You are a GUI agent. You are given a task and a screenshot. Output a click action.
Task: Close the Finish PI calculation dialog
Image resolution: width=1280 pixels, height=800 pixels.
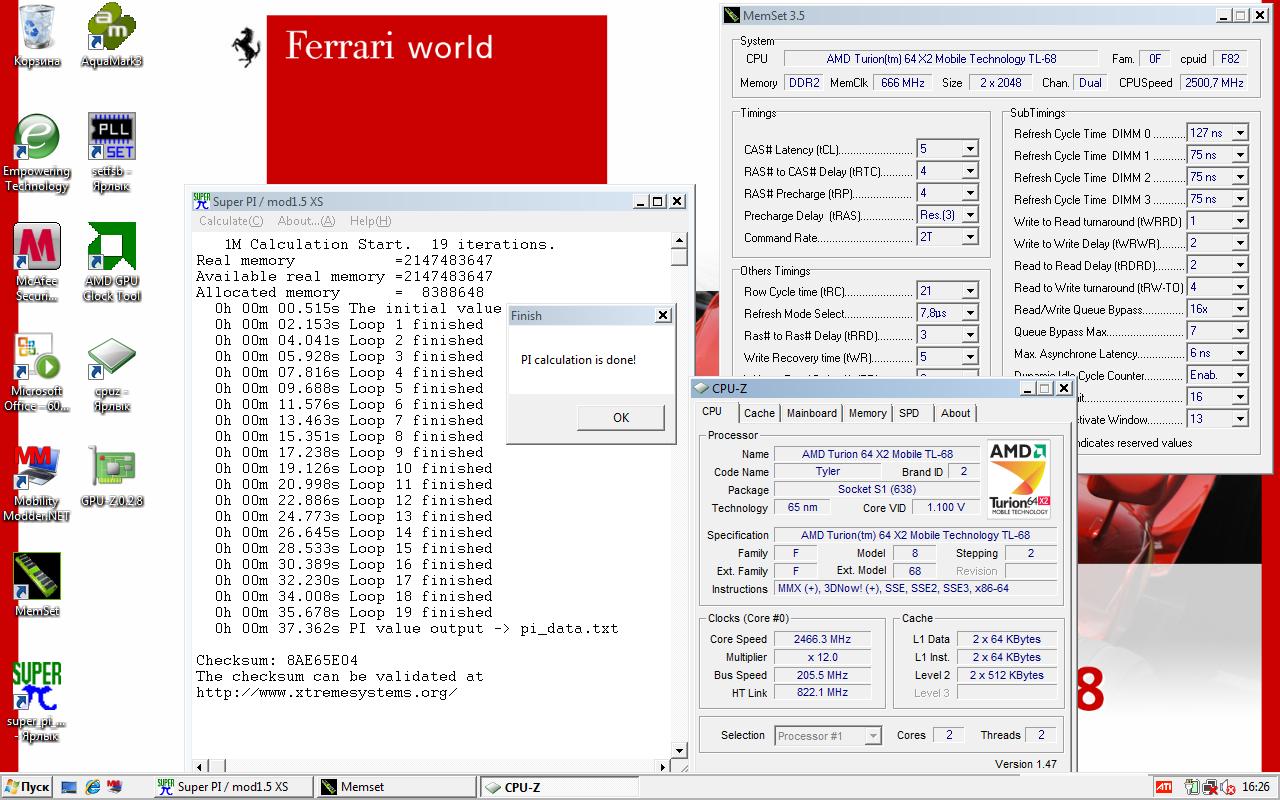point(662,315)
